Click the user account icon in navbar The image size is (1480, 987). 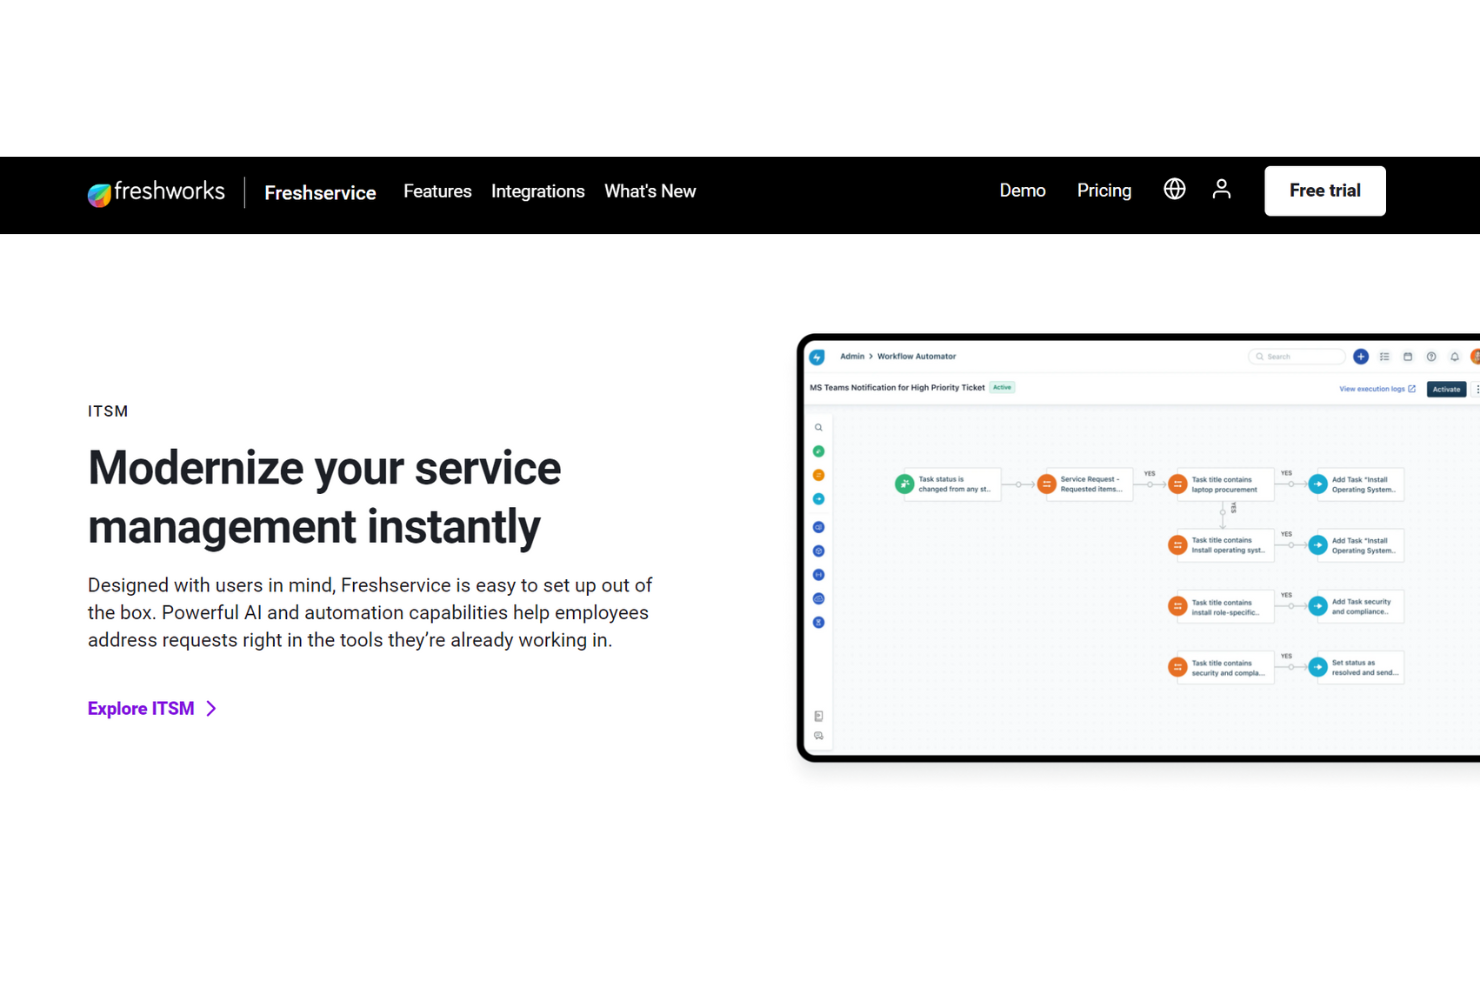coord(1221,189)
